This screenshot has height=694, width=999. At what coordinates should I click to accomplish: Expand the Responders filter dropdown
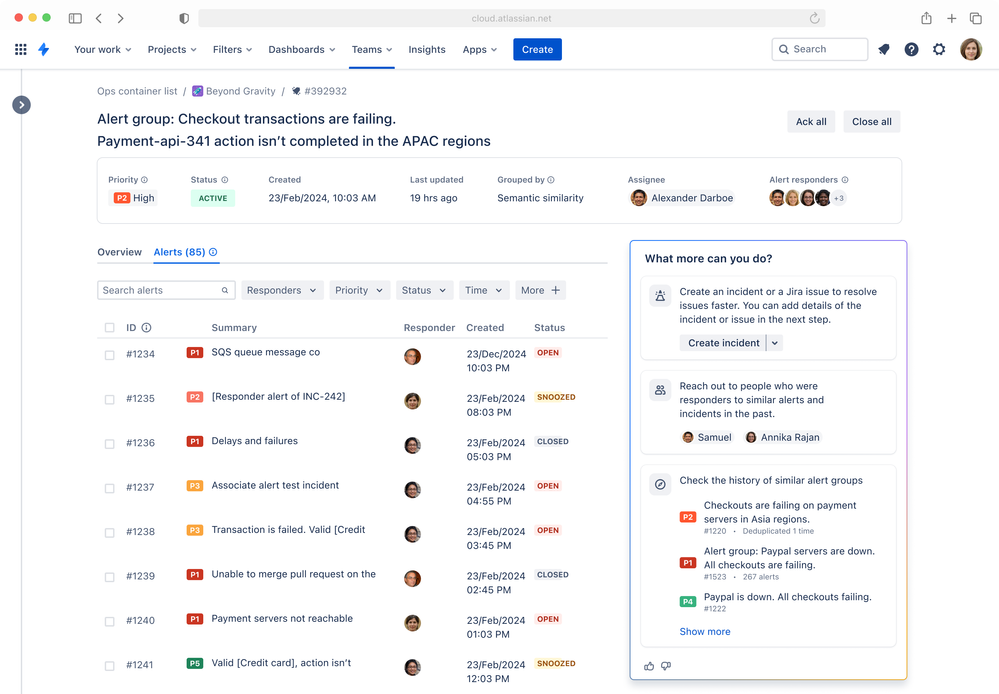pos(282,290)
